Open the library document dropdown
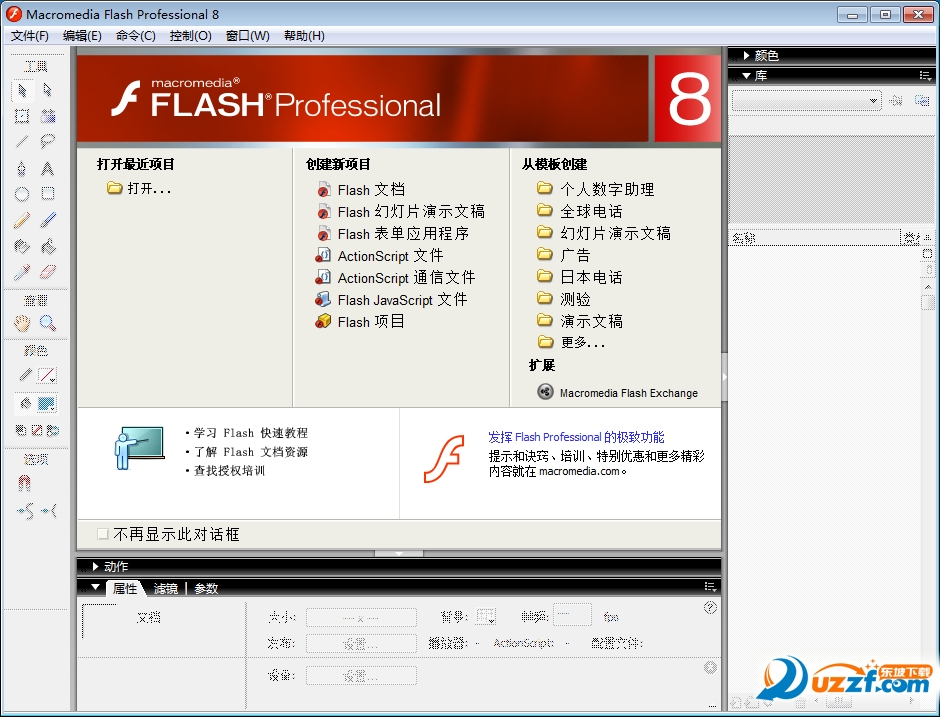Viewport: 940px width, 717px height. [x=806, y=101]
